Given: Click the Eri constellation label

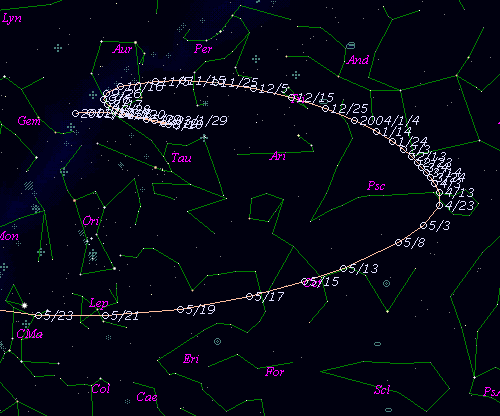Looking at the screenshot, I should 191,359.
